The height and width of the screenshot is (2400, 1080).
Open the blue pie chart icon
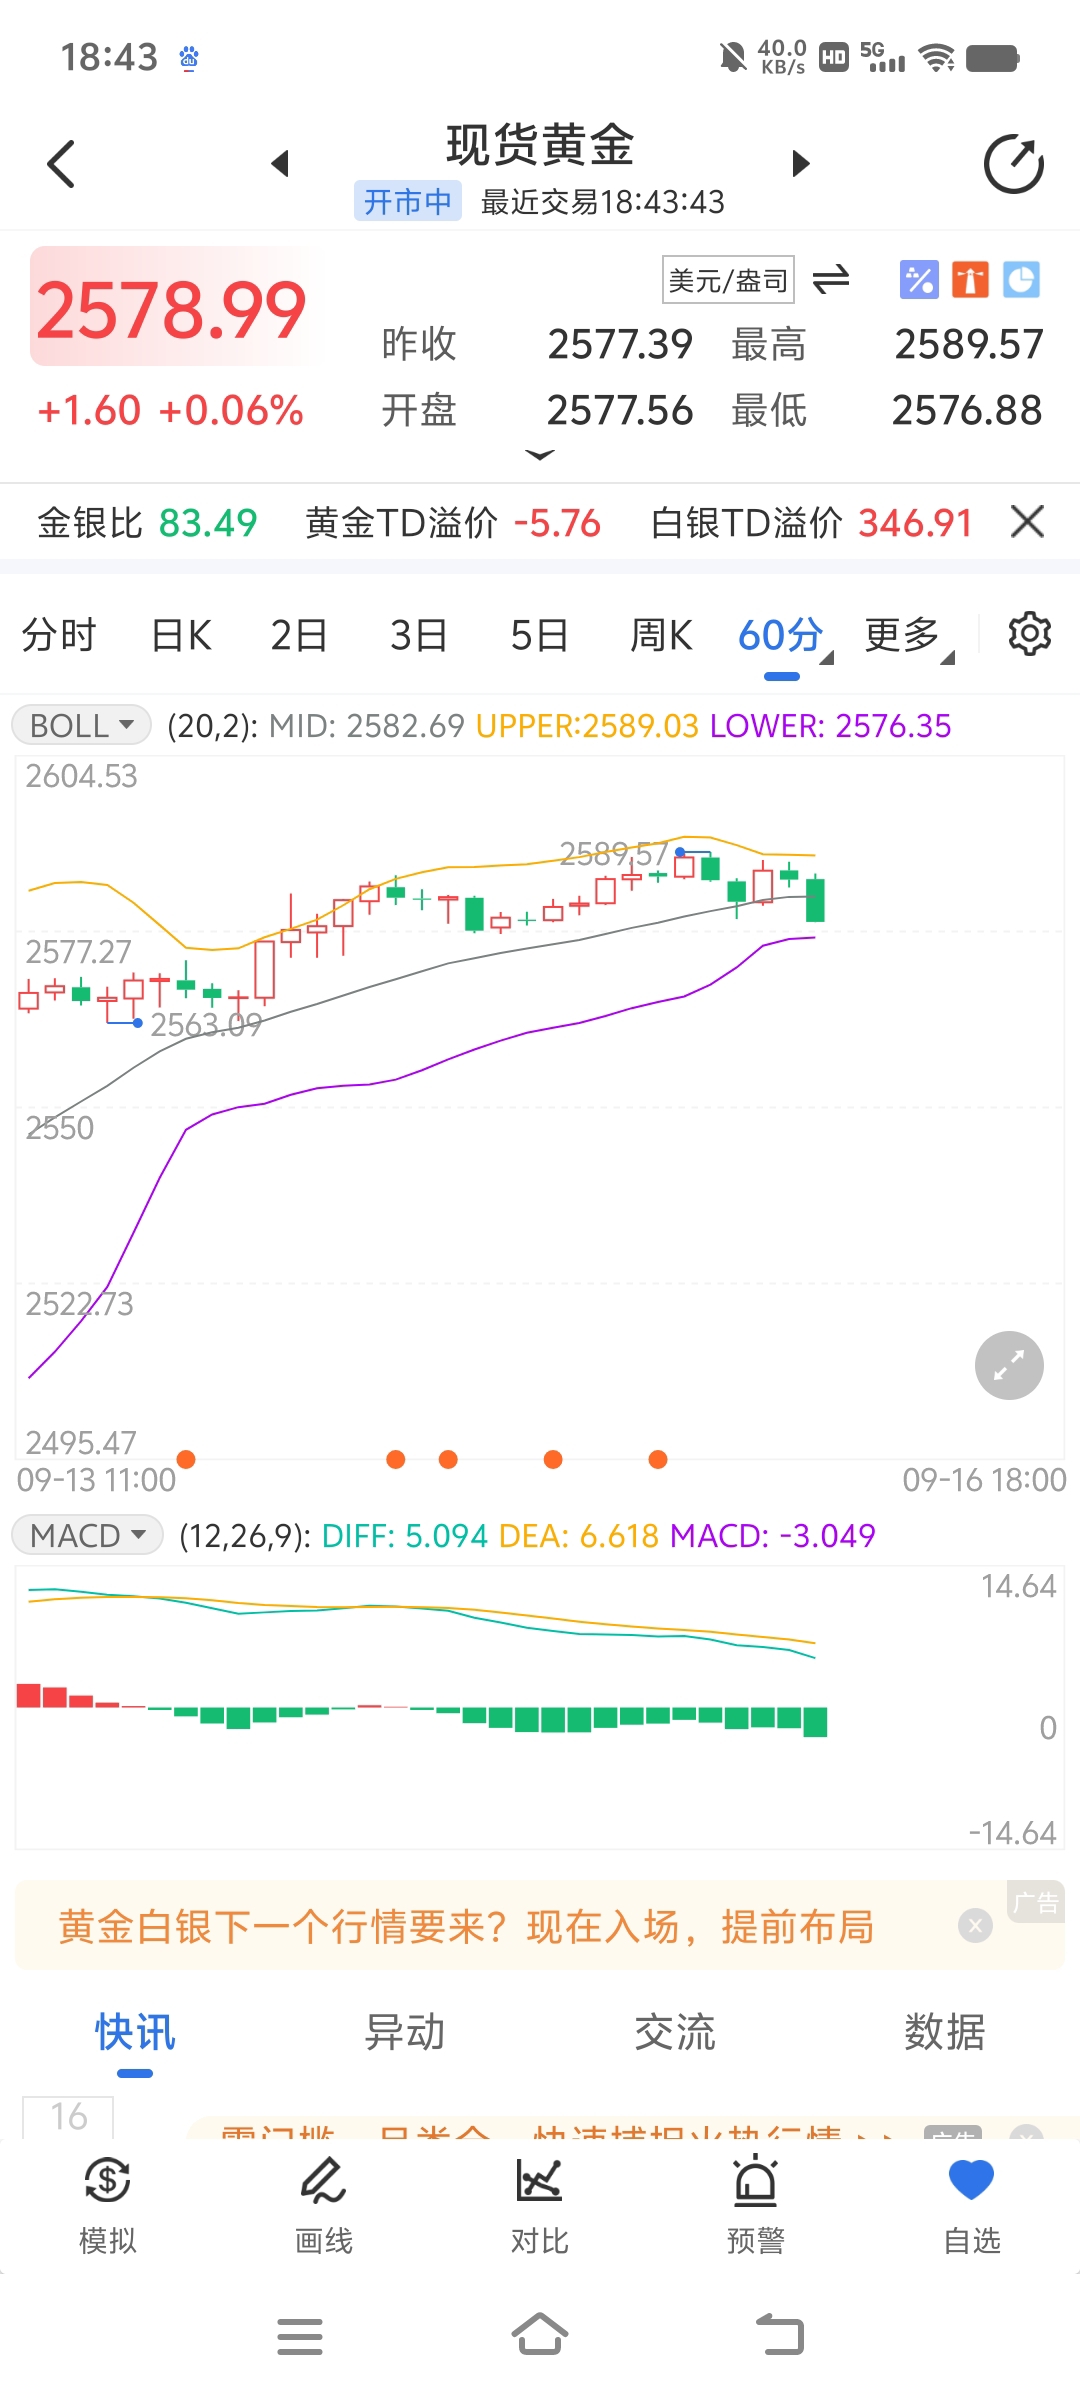click(1021, 279)
